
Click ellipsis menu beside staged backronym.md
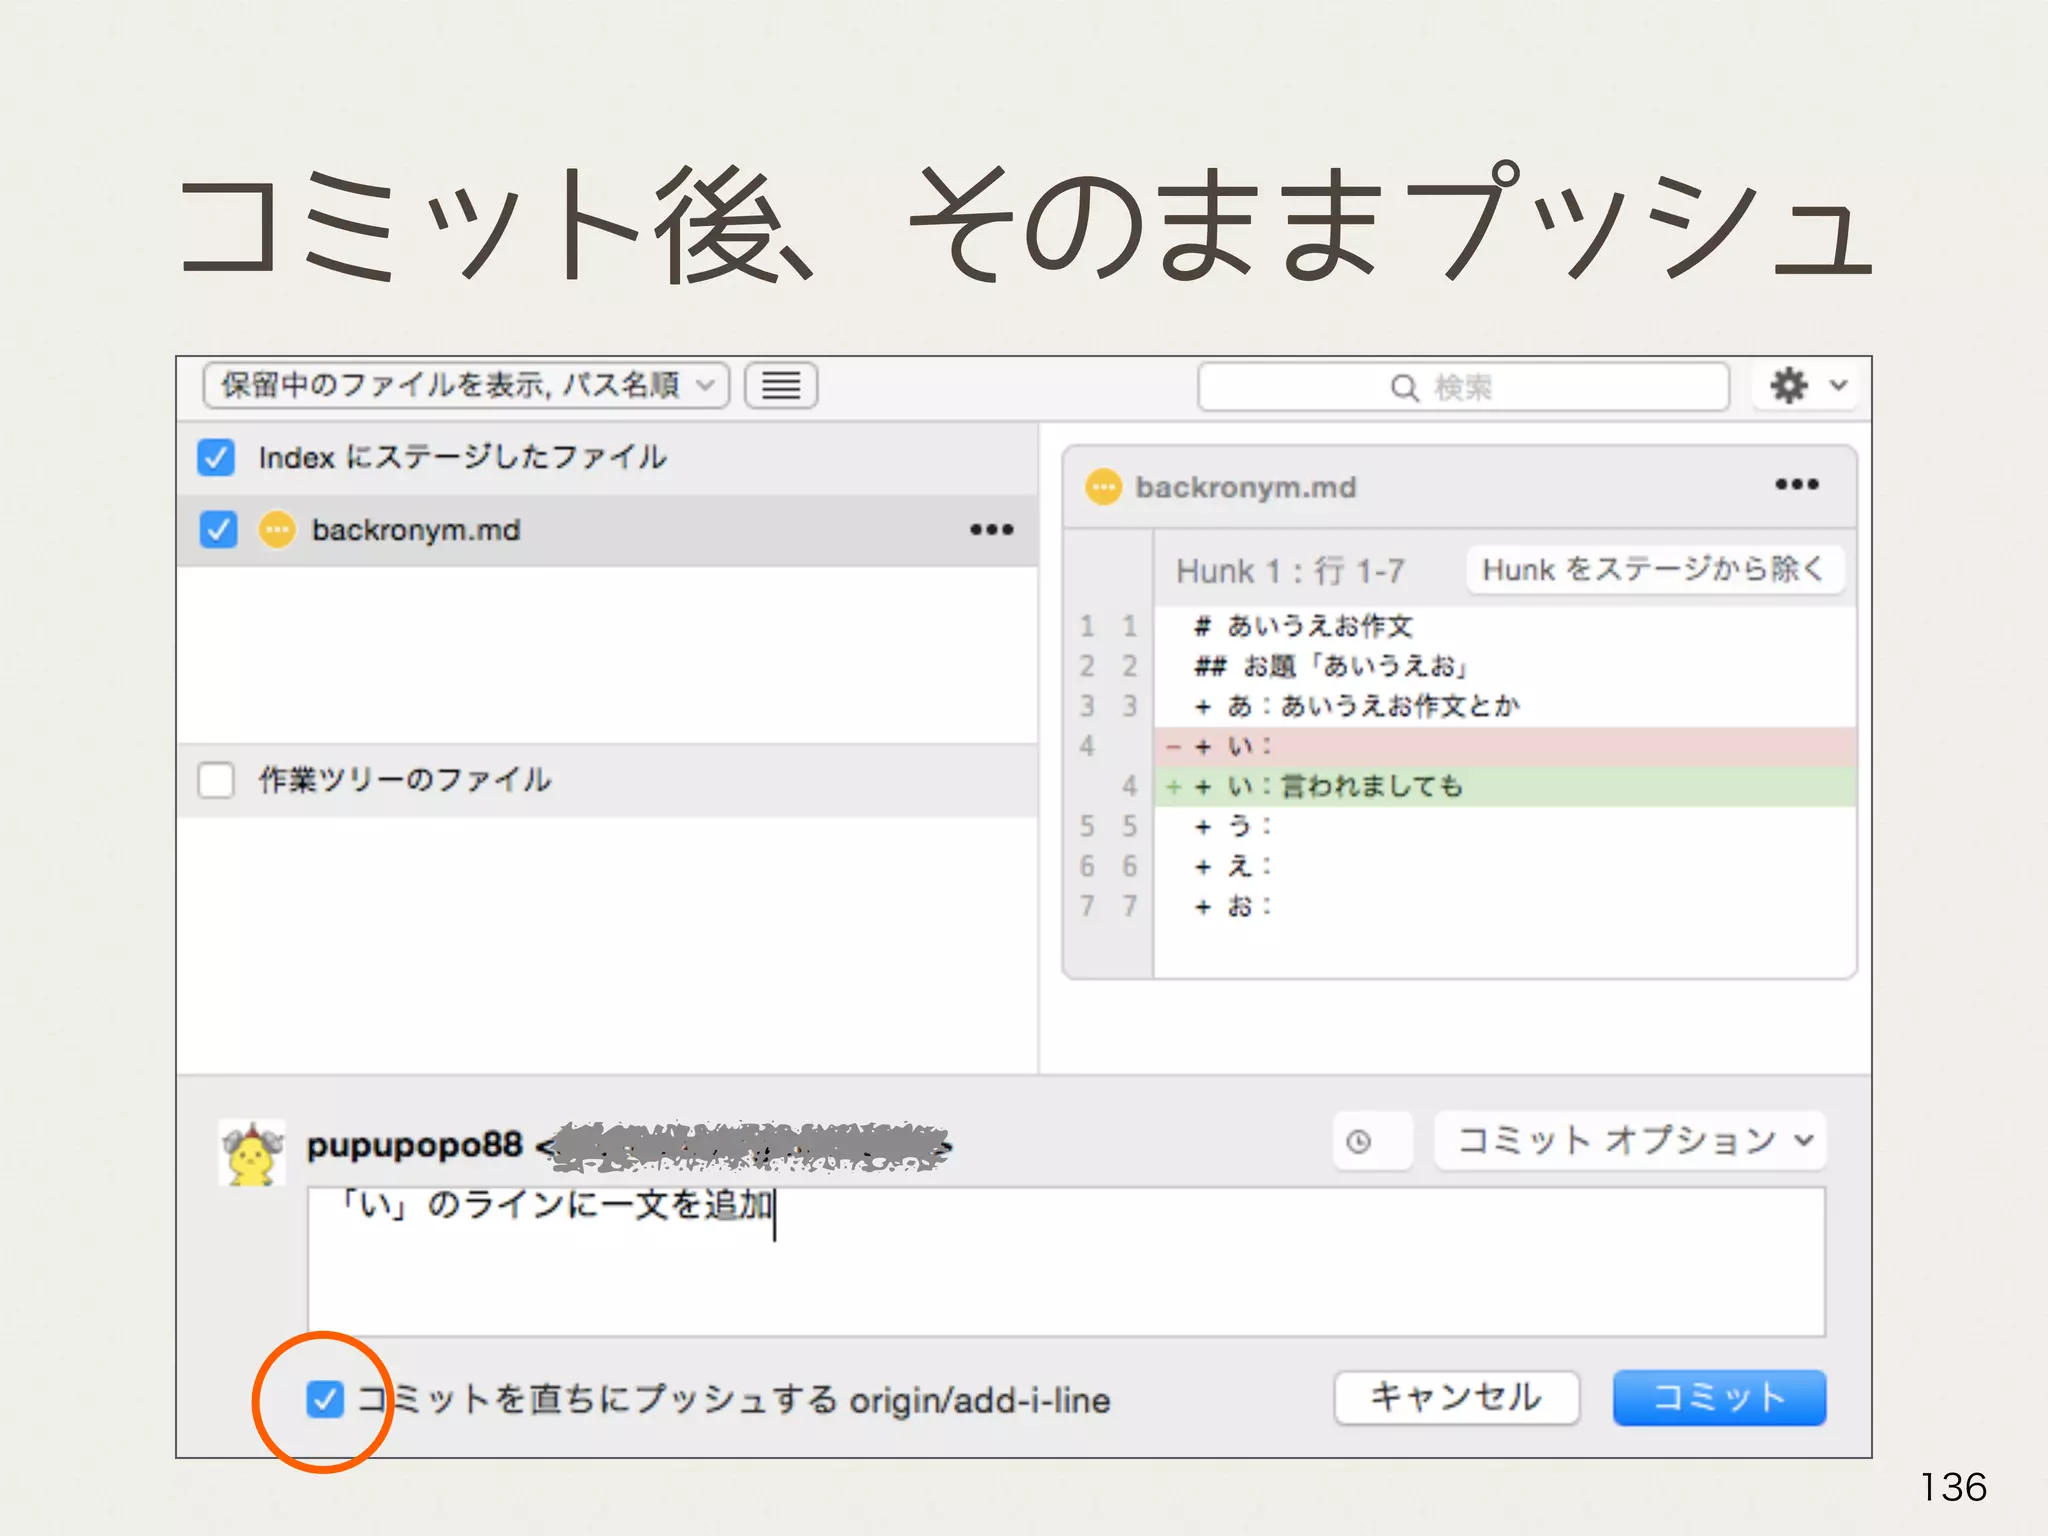[x=991, y=530]
